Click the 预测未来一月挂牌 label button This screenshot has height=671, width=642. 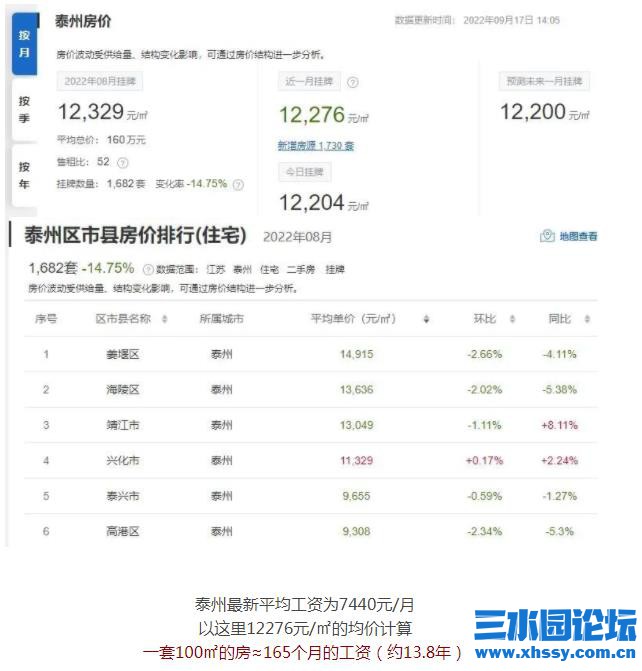point(544,81)
